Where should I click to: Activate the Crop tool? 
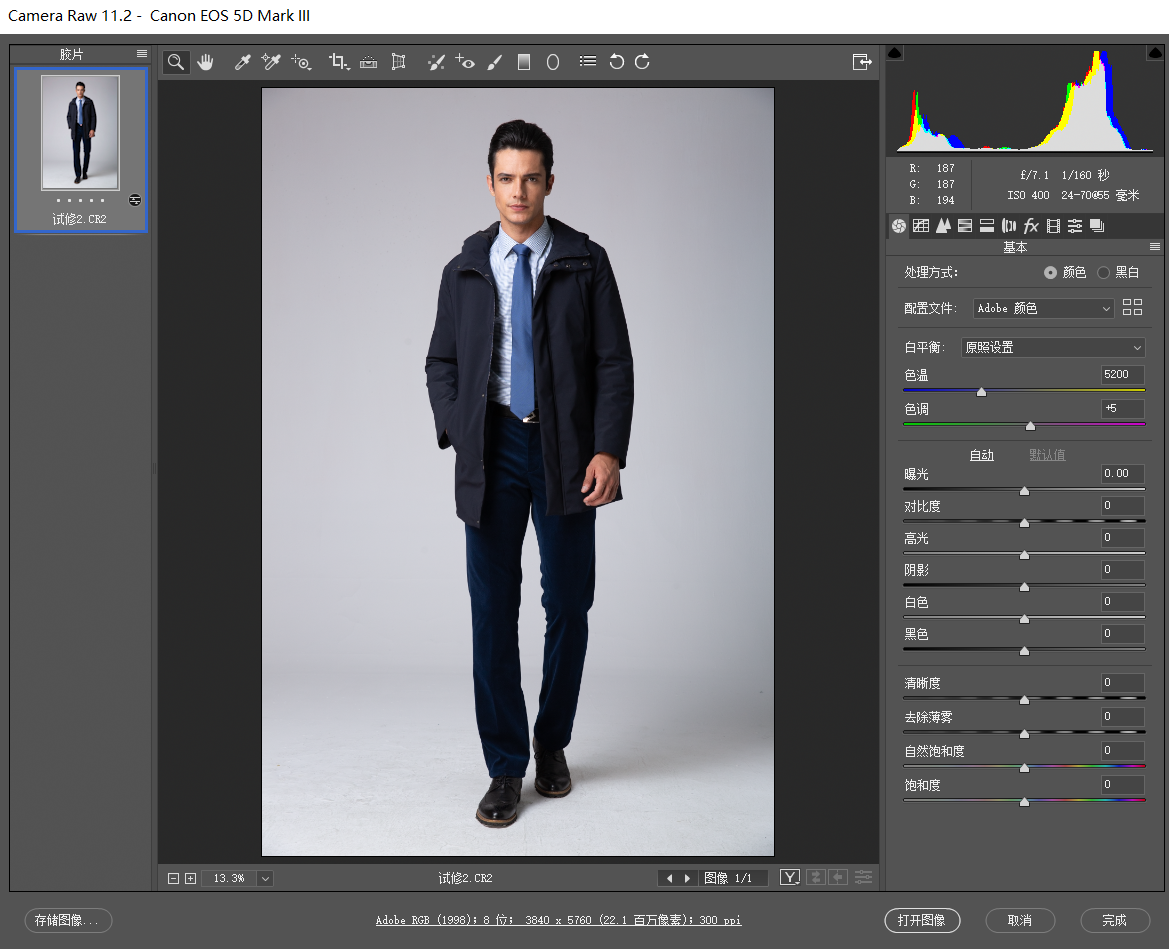point(339,62)
